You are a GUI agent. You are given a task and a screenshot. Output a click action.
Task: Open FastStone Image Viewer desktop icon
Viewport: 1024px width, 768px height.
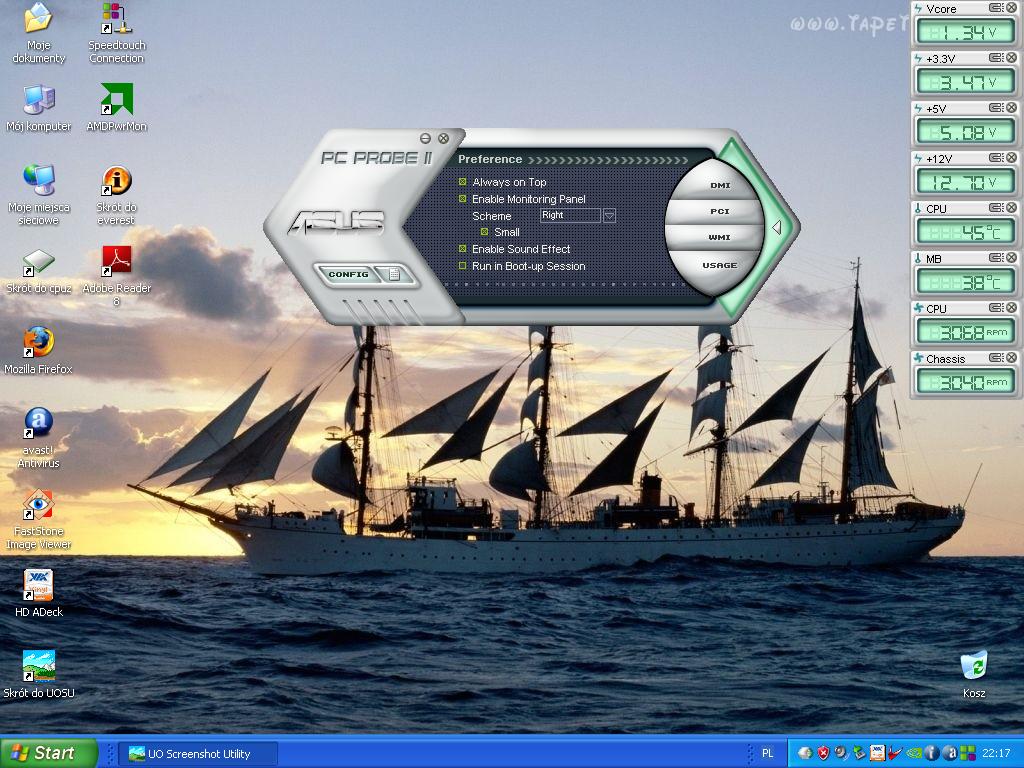(x=38, y=504)
